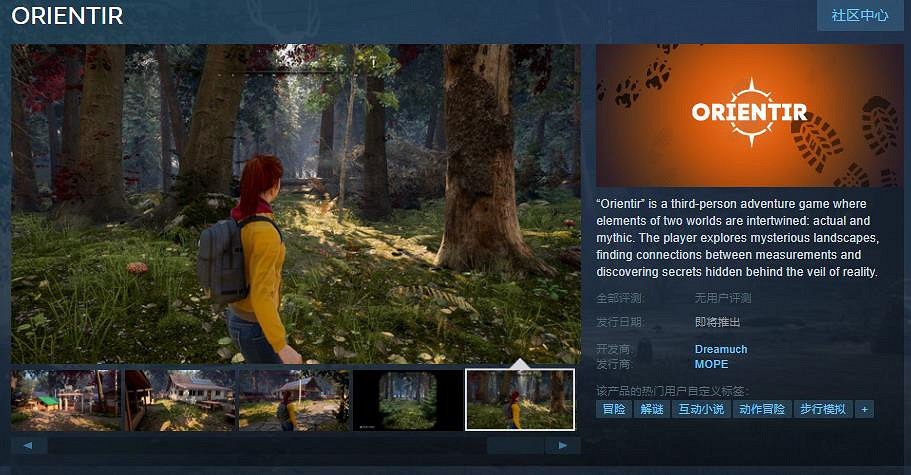911x475 pixels.
Task: Open the Dreamuch developer link
Action: [720, 349]
